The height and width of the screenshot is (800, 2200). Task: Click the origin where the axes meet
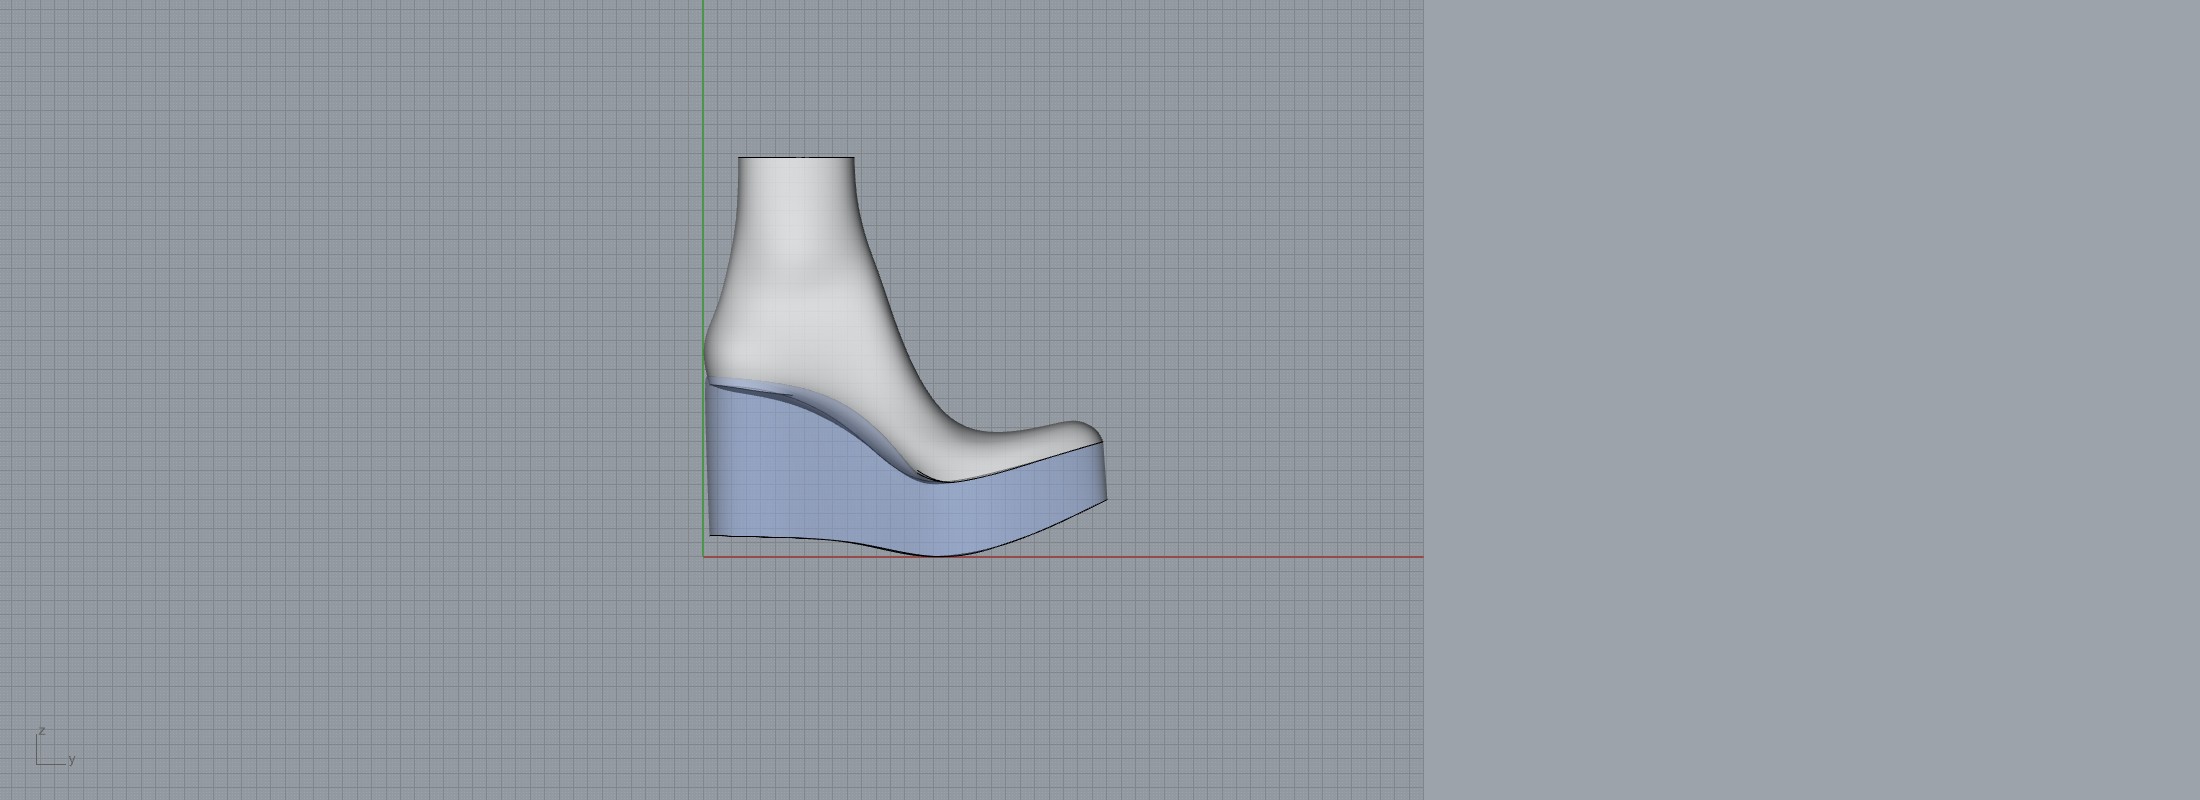(x=703, y=557)
